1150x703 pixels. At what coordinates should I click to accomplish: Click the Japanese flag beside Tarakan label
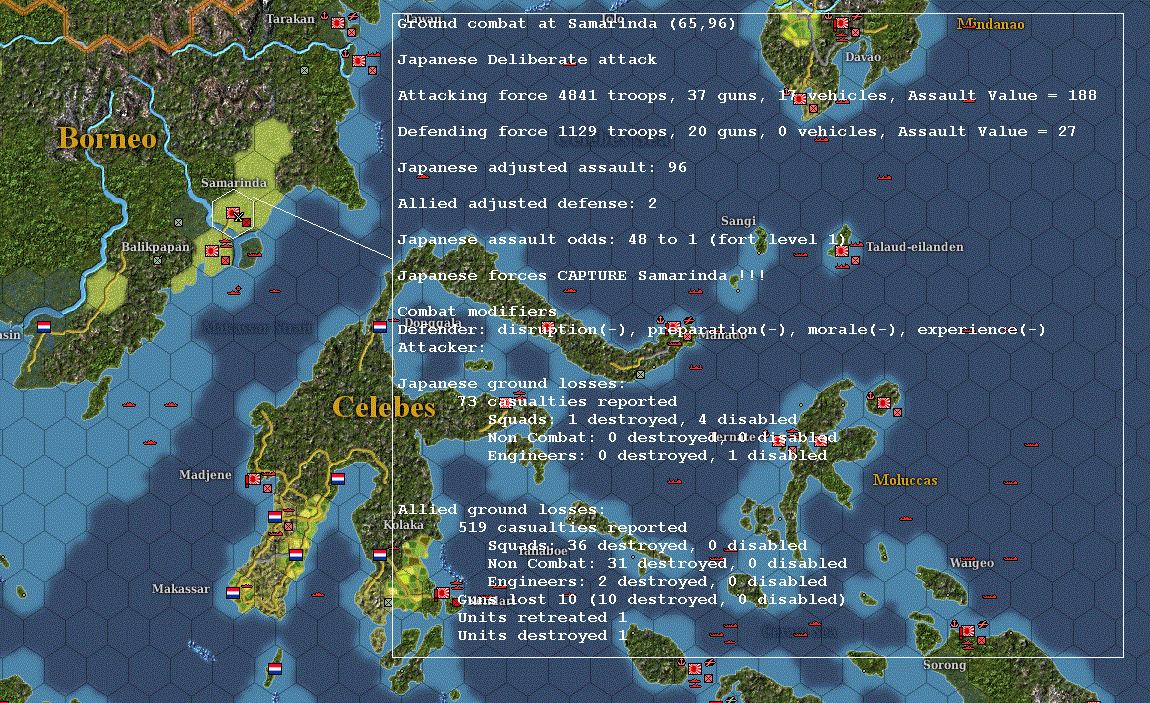coord(338,23)
